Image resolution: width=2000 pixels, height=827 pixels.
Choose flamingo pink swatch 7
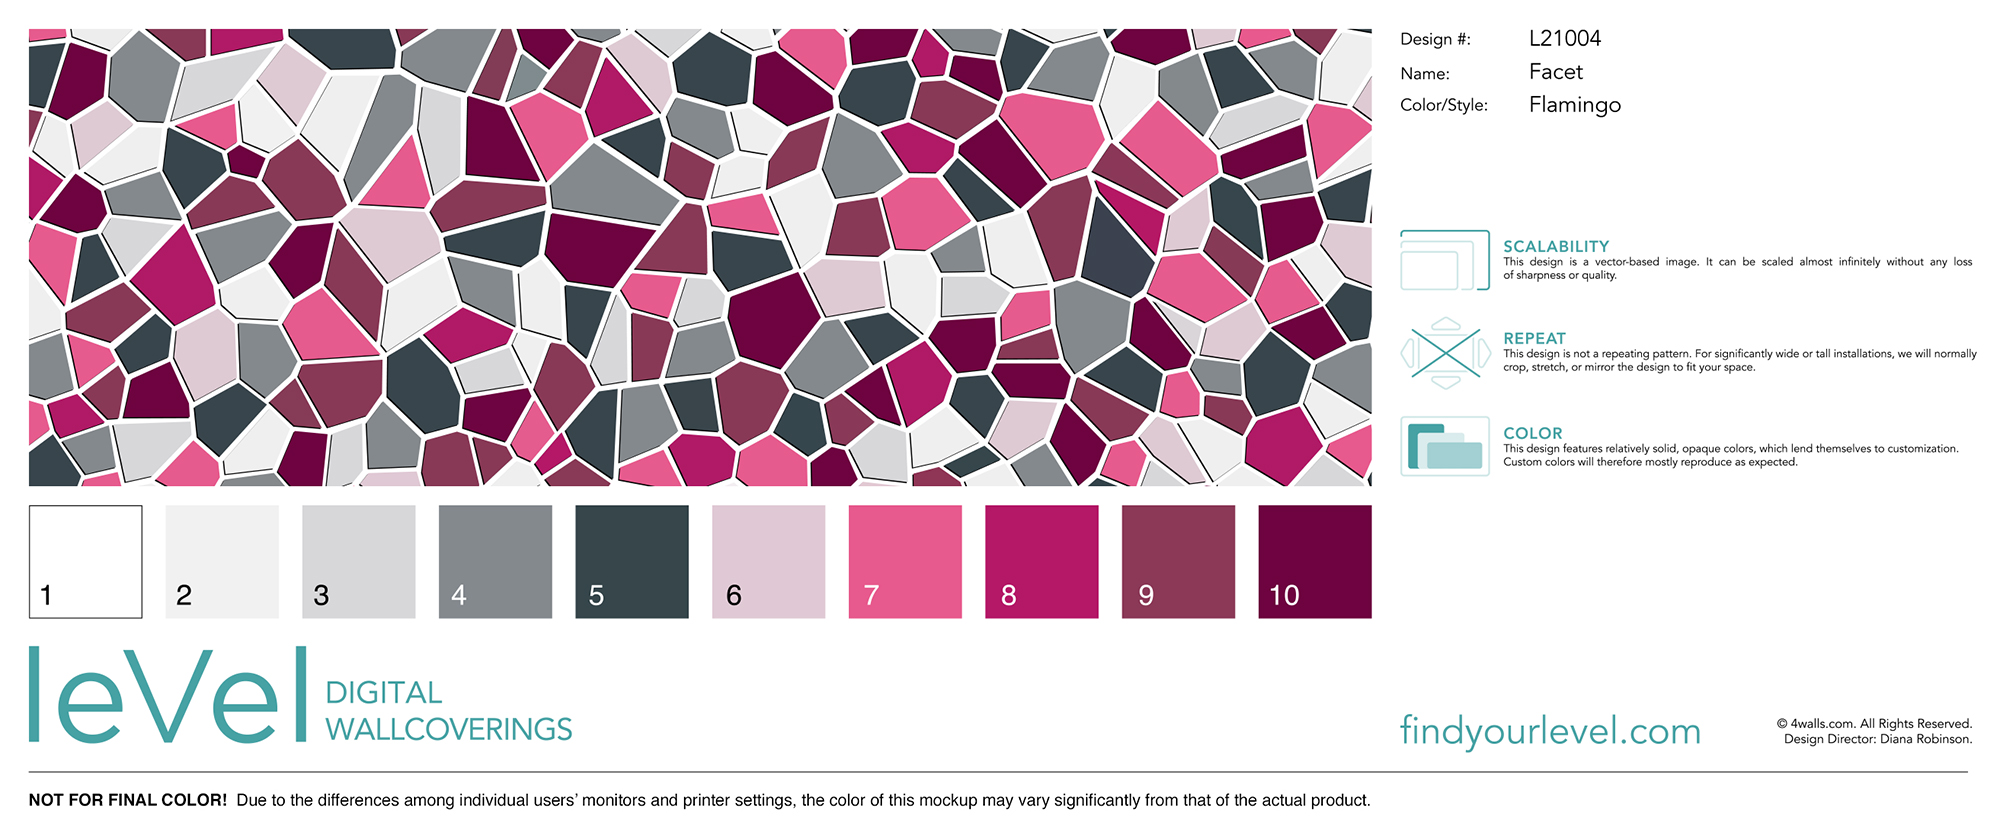[905, 562]
